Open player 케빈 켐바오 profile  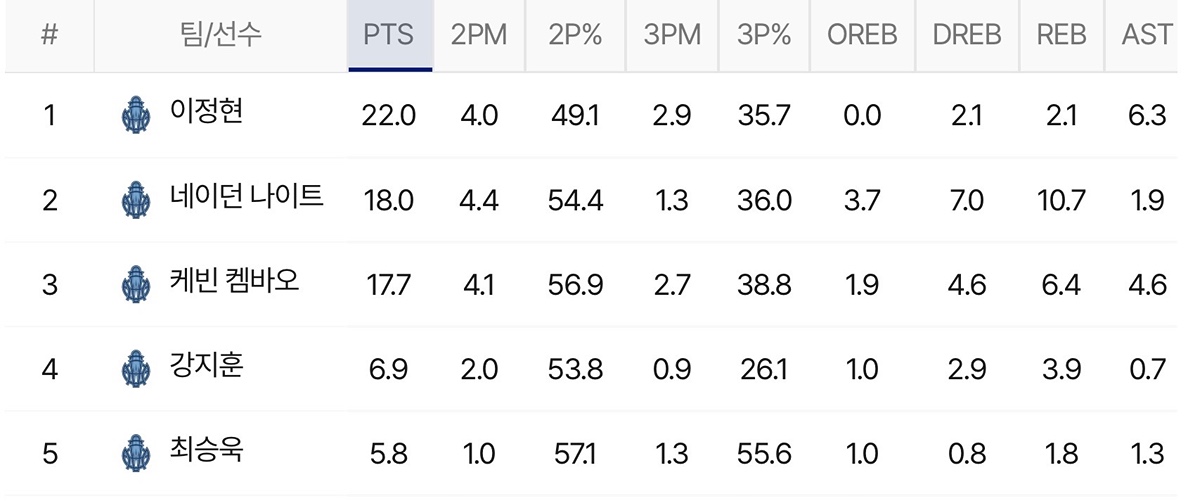coord(234,281)
